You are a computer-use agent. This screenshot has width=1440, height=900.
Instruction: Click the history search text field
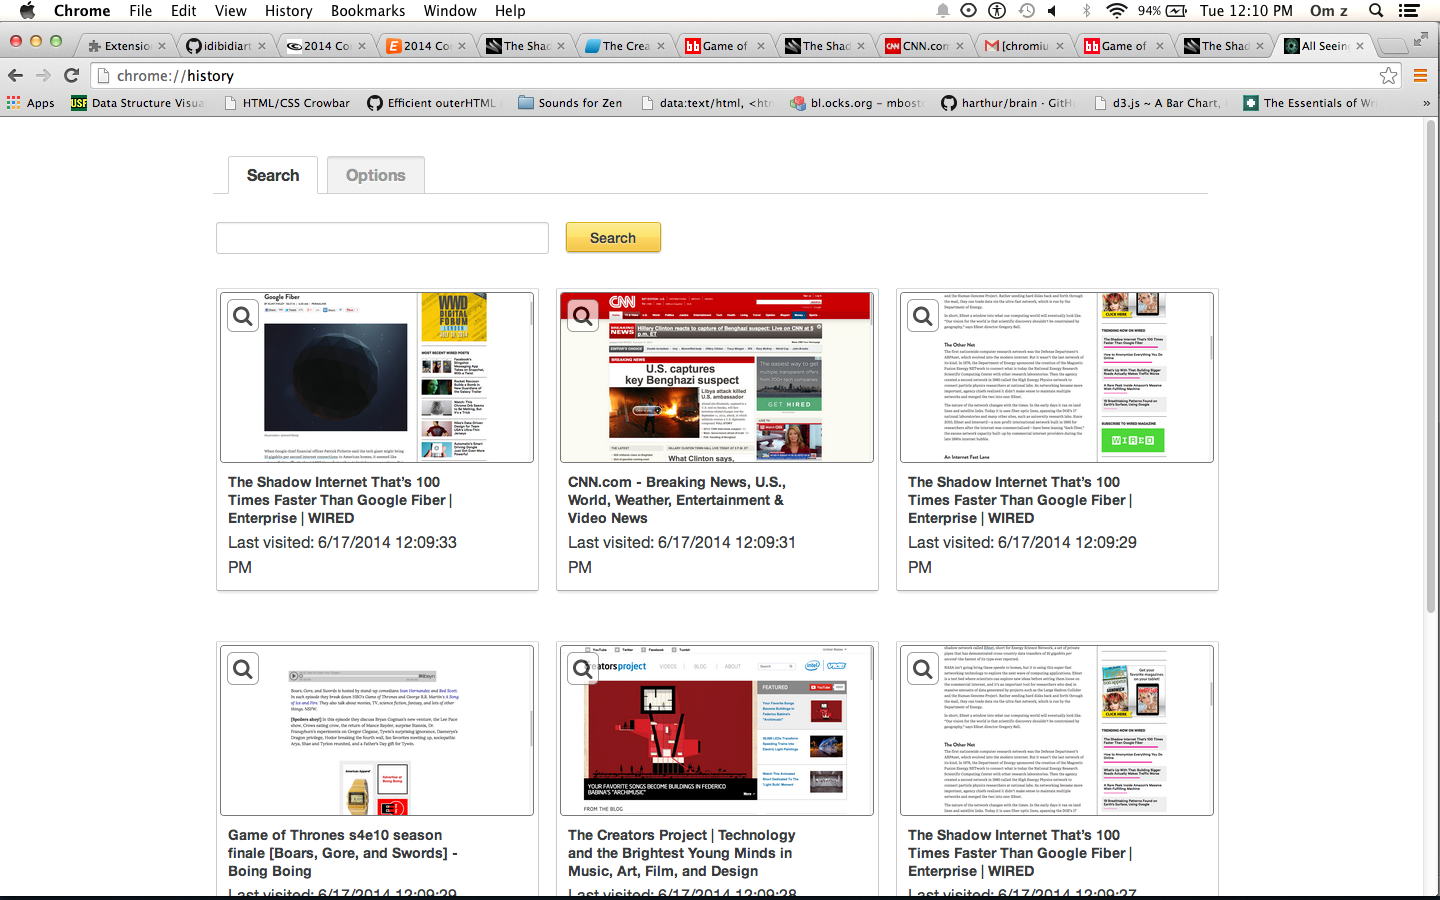tap(382, 238)
